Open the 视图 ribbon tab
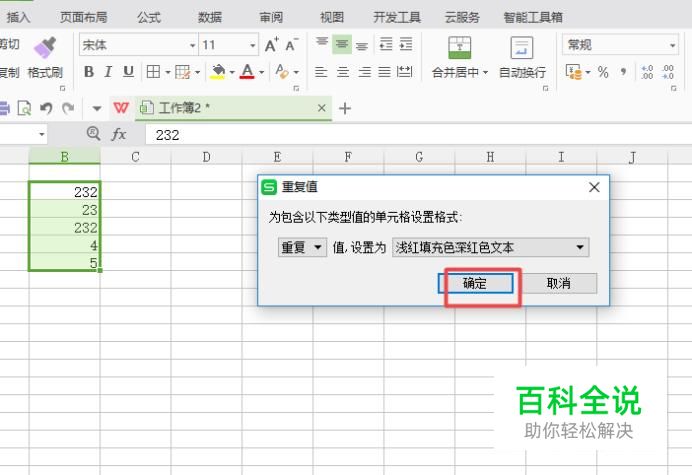This screenshot has height=475, width=692. 332,17
